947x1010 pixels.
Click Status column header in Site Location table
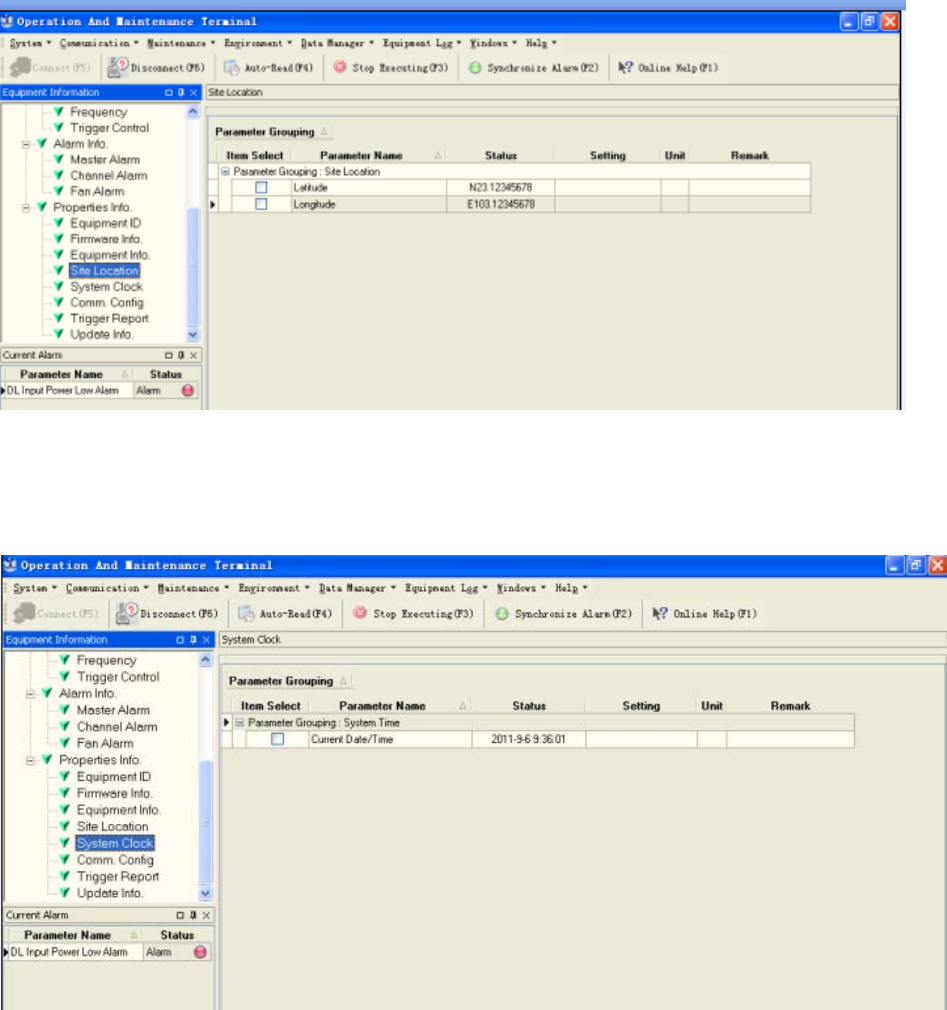[501, 155]
